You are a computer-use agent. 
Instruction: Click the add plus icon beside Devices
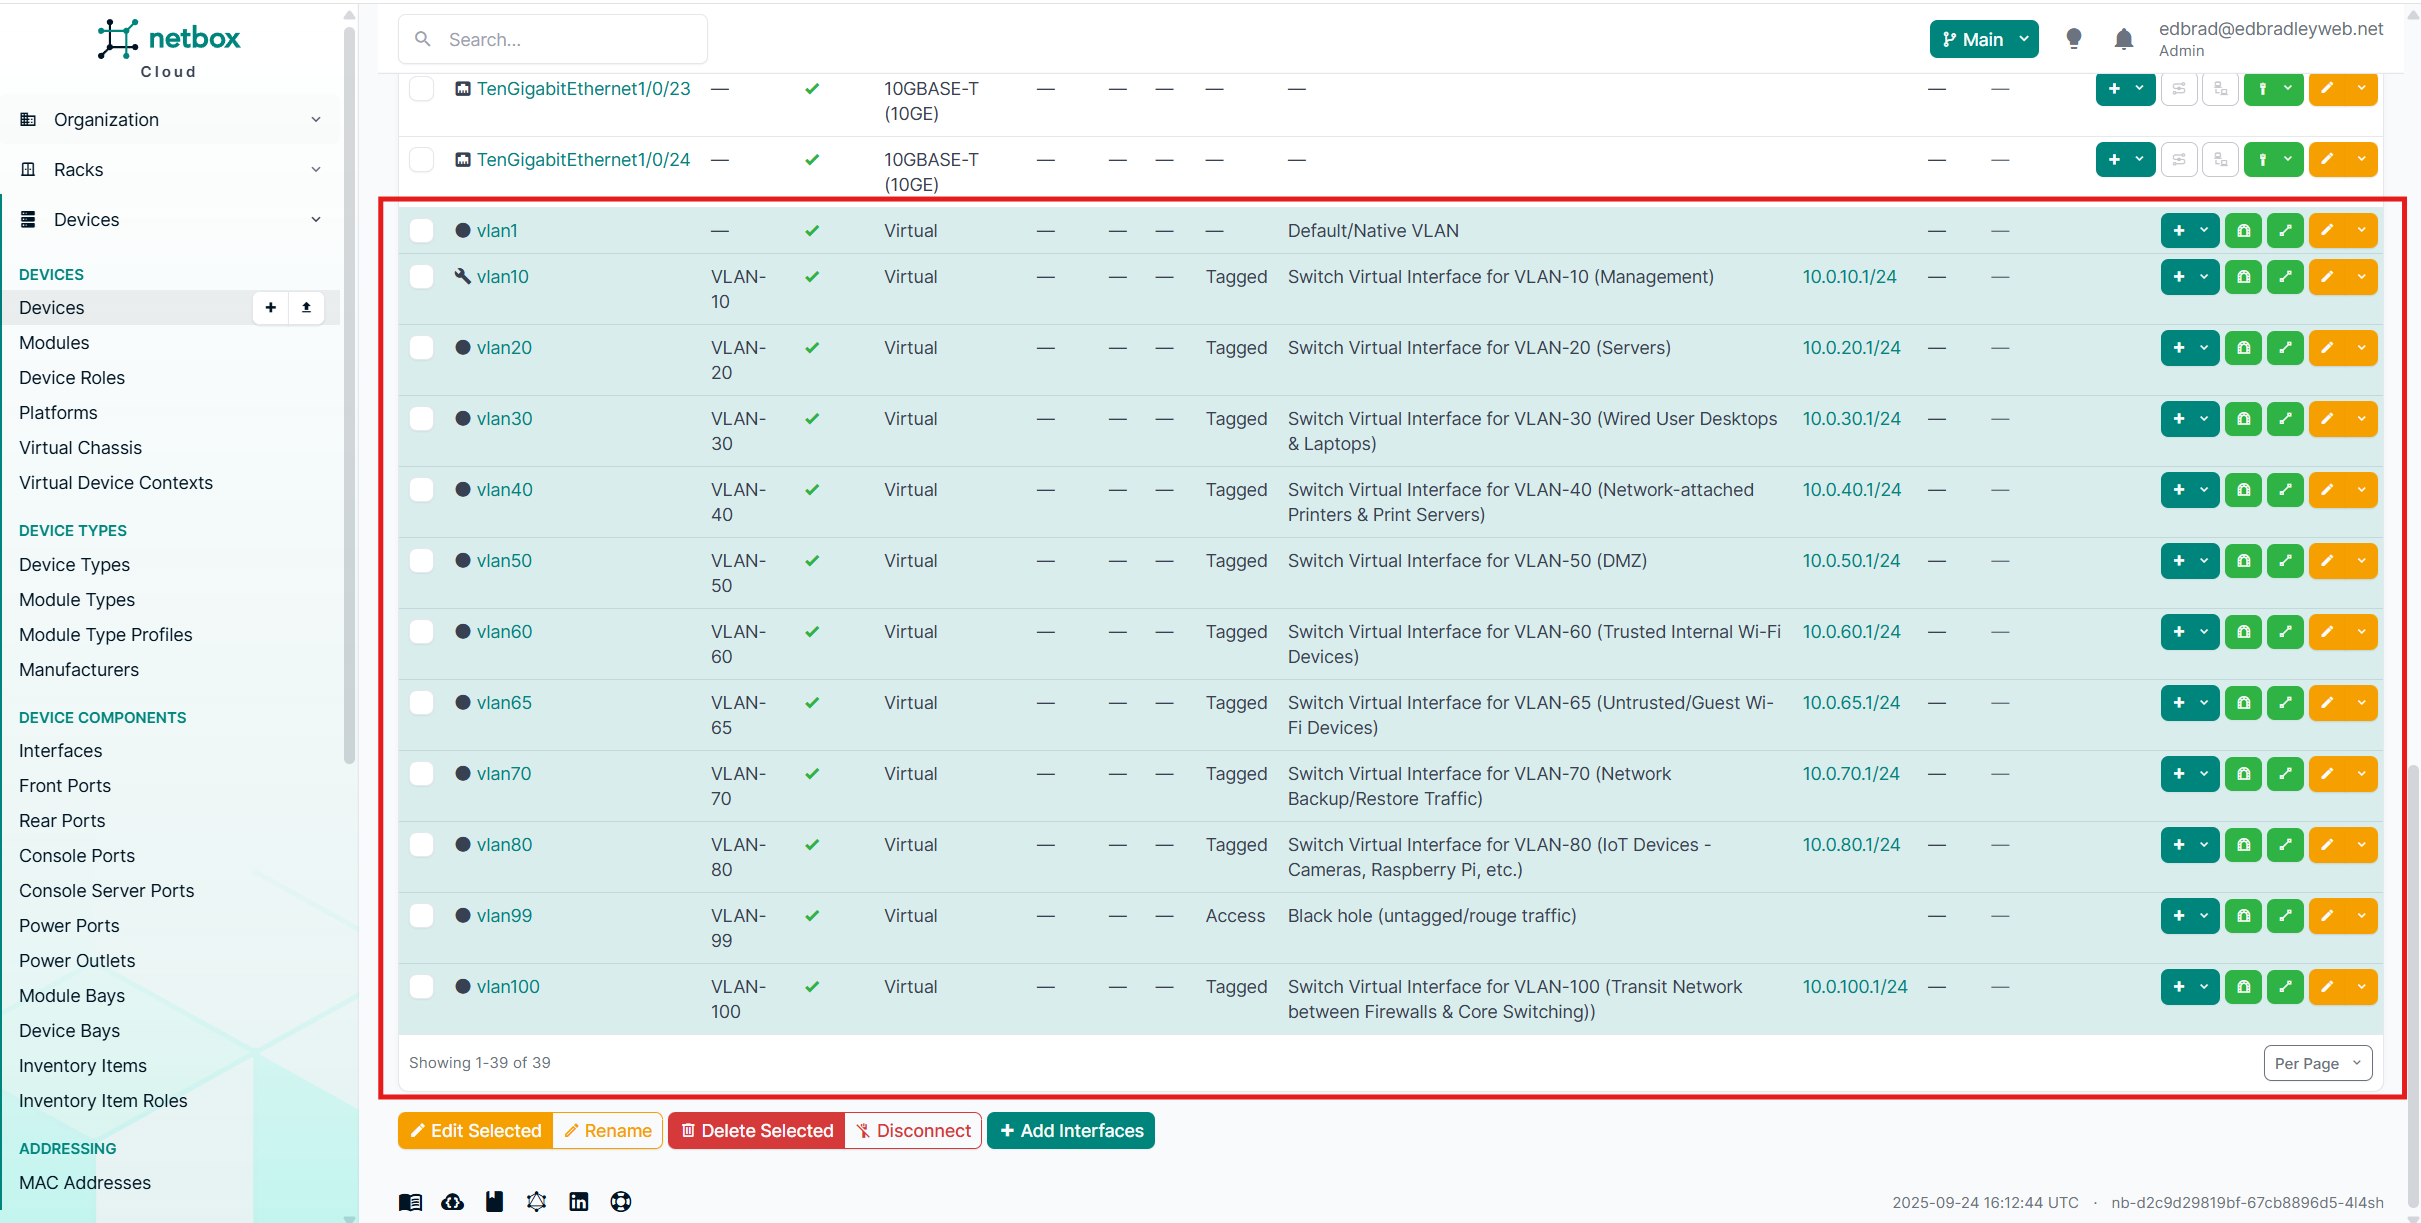tap(270, 308)
